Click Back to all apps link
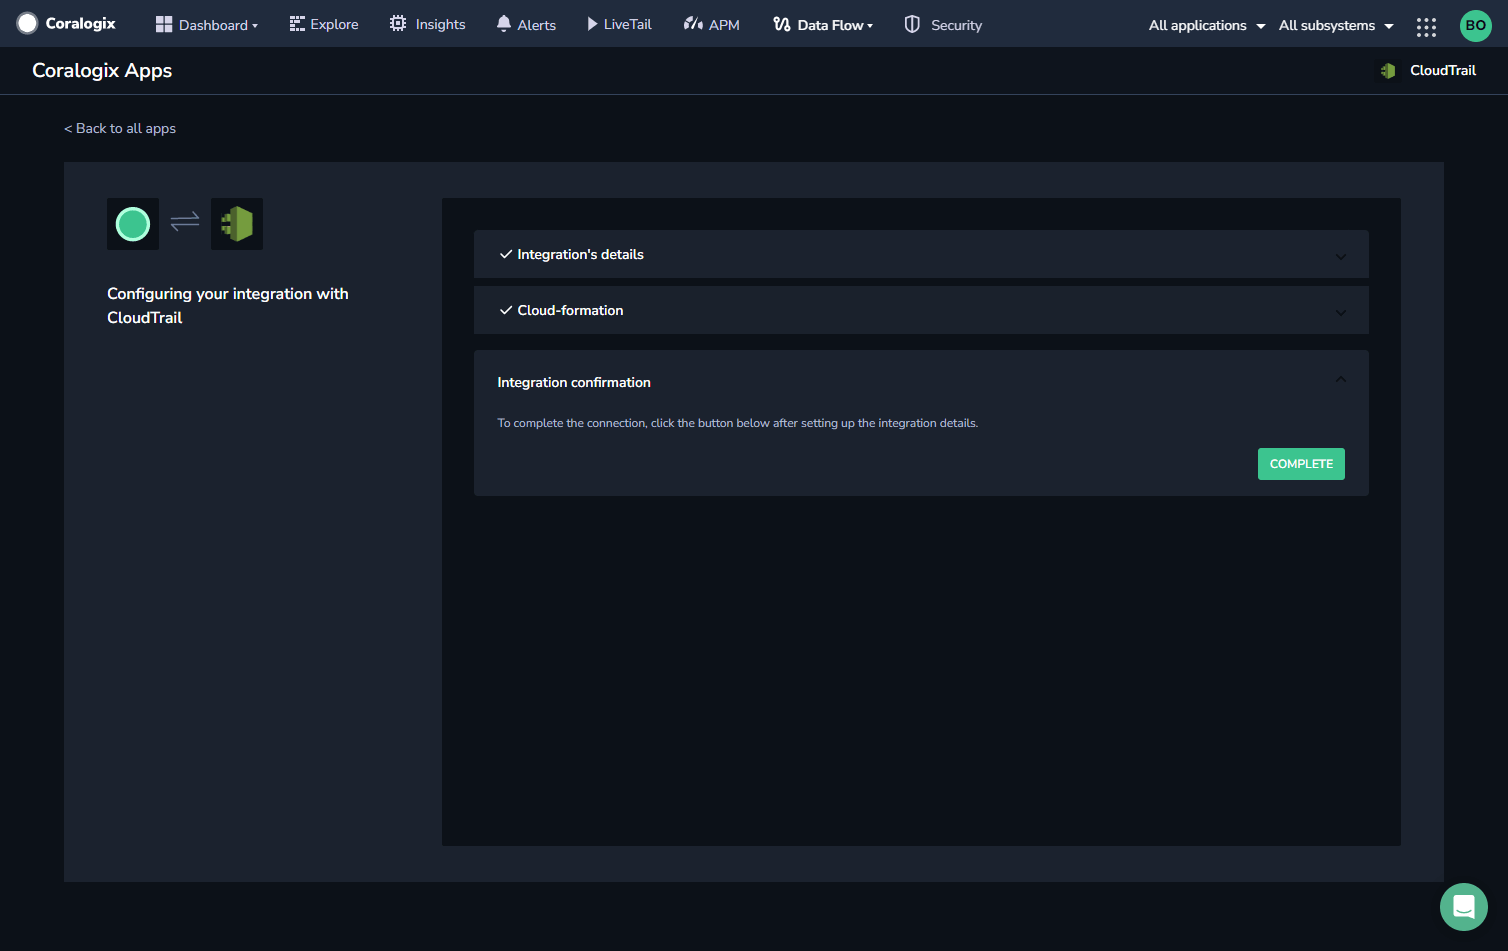The image size is (1508, 951). click(120, 128)
